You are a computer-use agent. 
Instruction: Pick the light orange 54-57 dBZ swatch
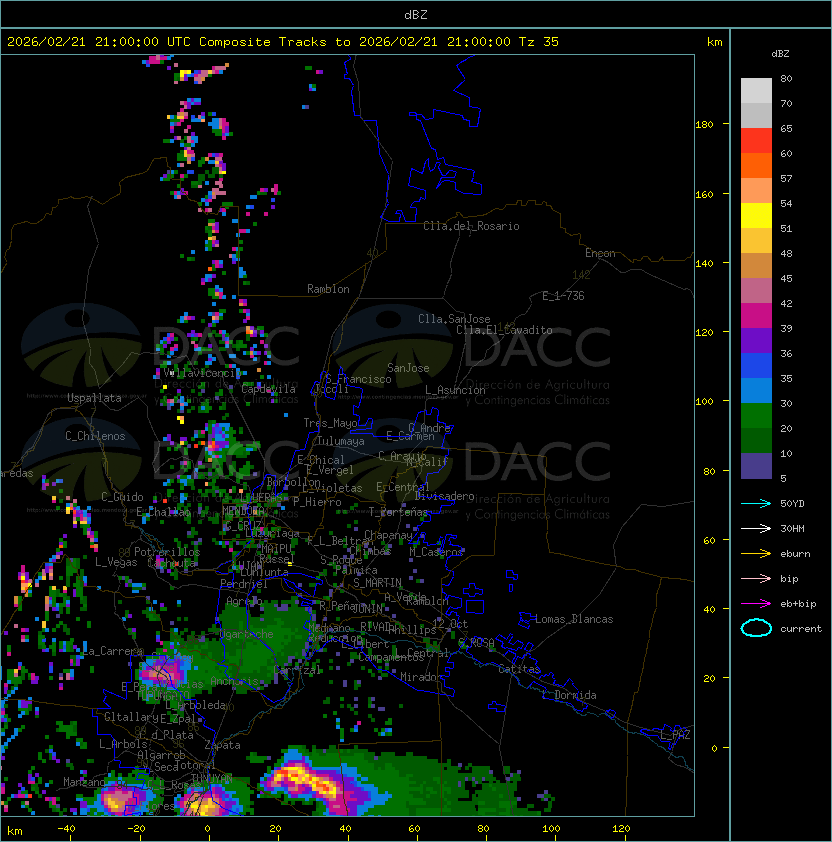(x=756, y=191)
